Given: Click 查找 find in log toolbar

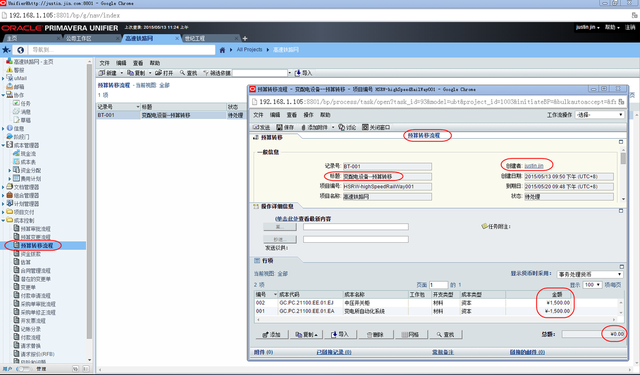Looking at the screenshot, I should (189, 73).
